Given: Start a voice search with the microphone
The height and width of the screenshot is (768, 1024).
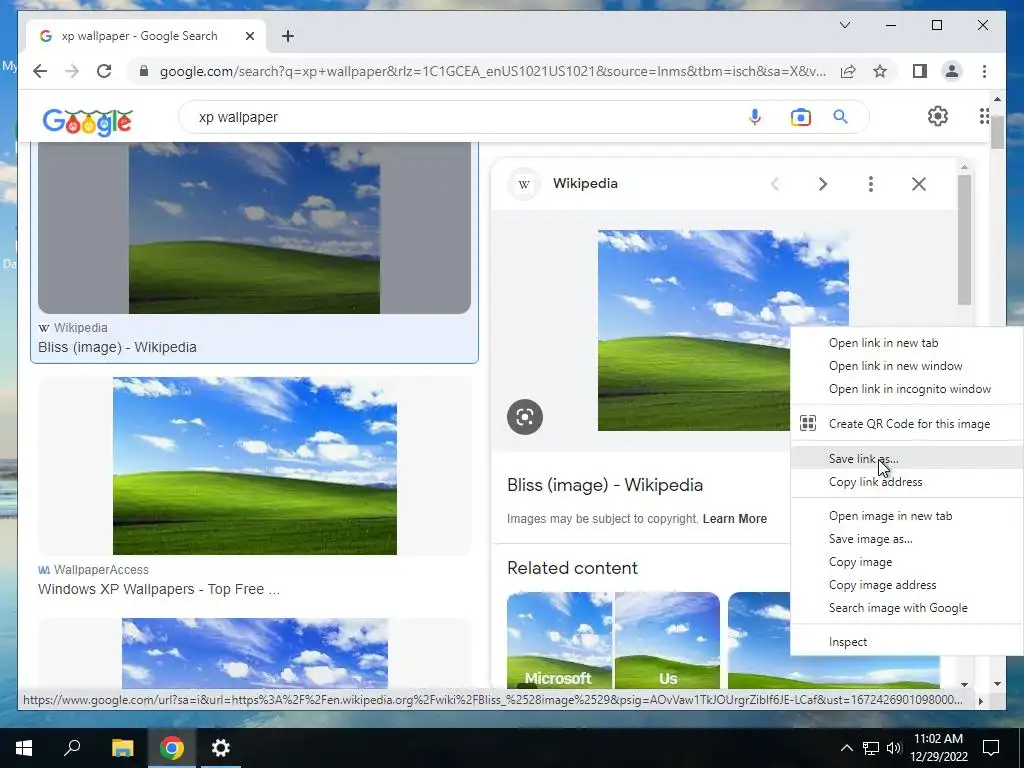Looking at the screenshot, I should [x=755, y=117].
